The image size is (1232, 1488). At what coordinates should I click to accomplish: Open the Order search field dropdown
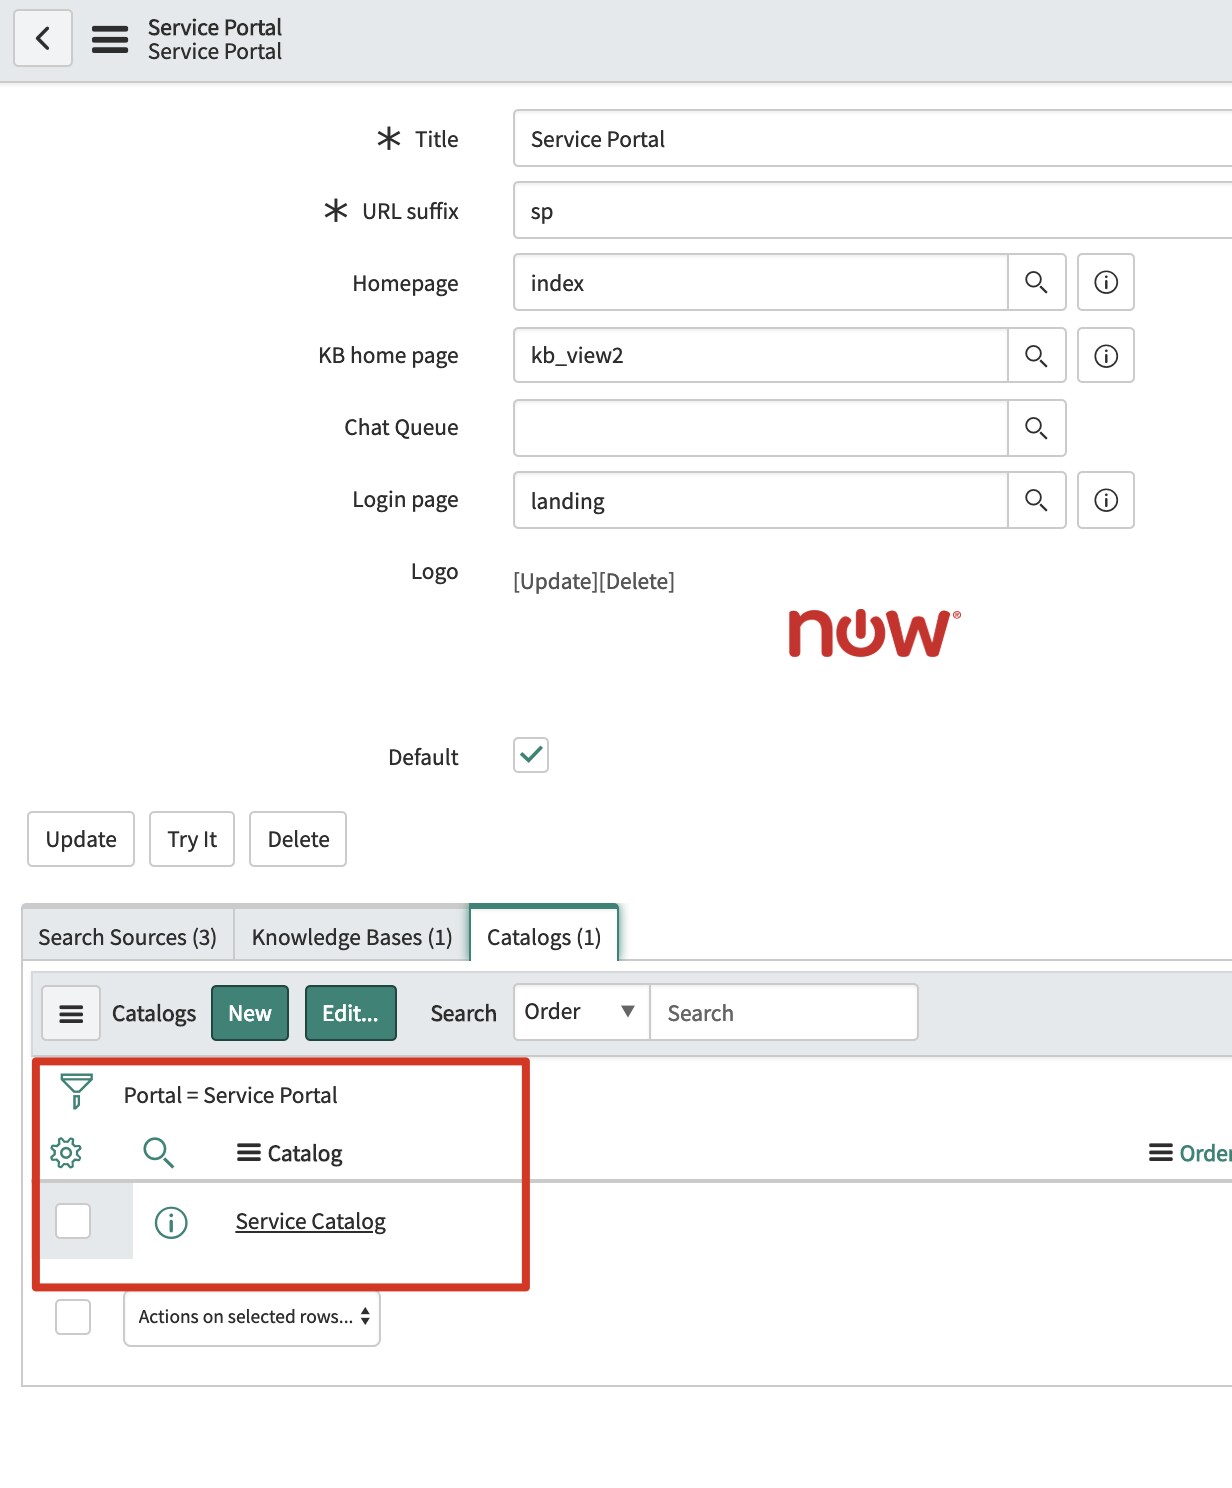(x=582, y=1012)
